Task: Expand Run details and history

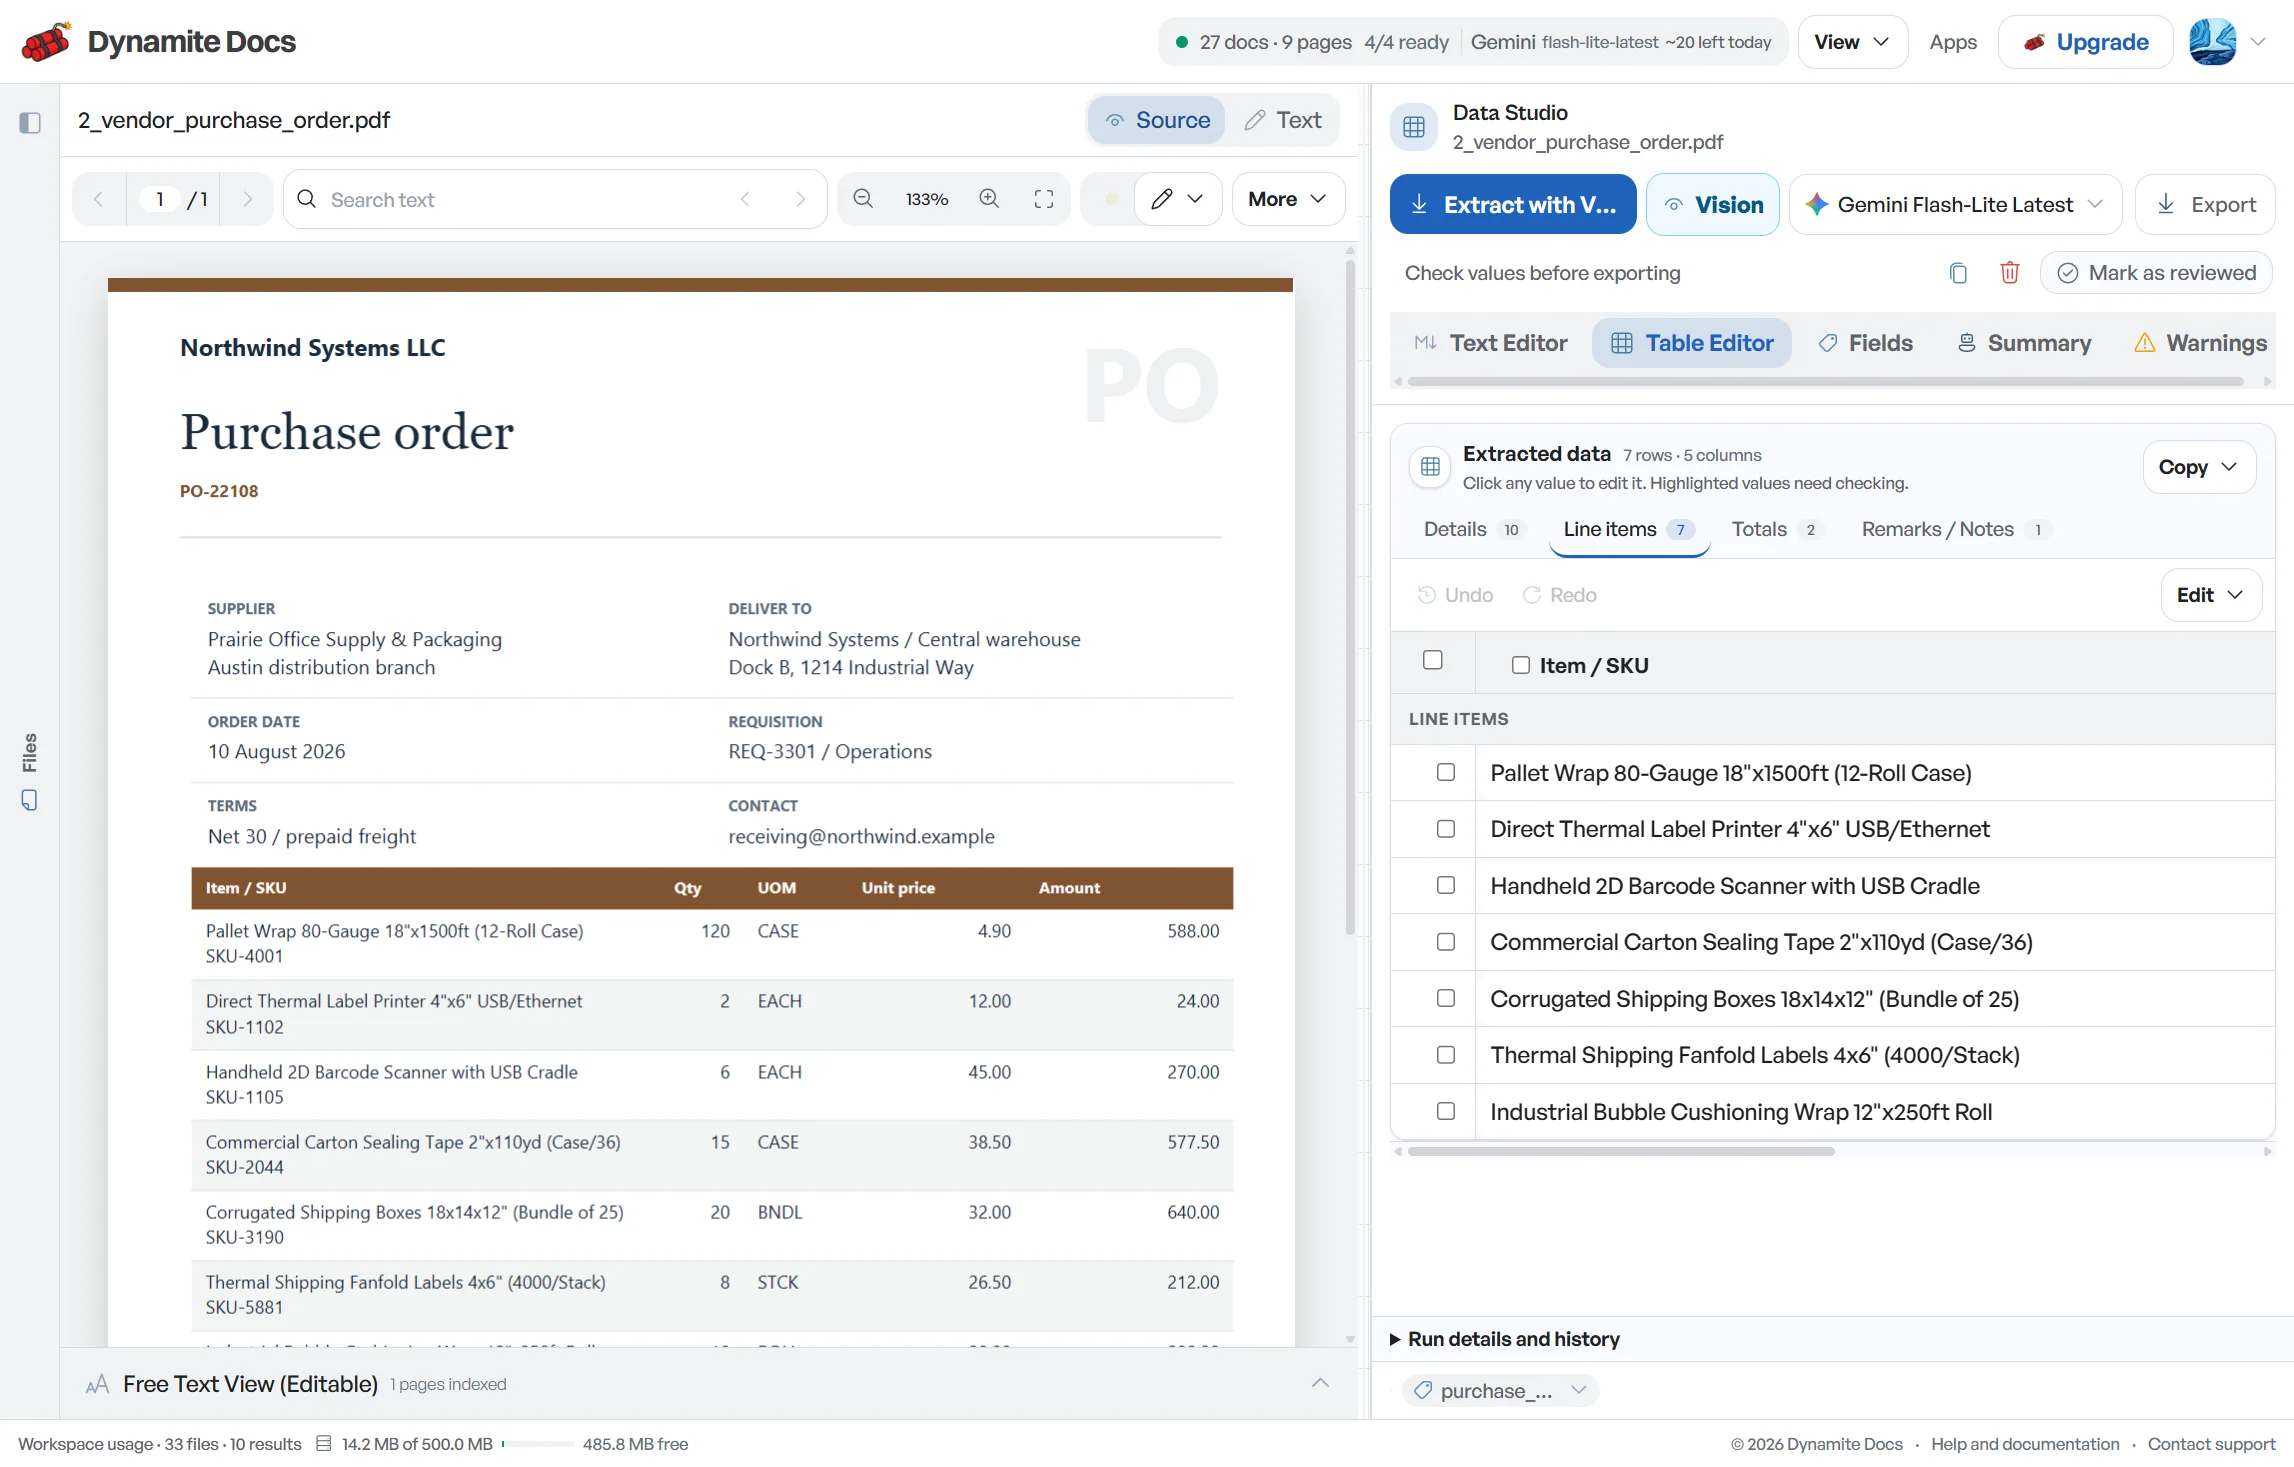Action: point(1505,1339)
